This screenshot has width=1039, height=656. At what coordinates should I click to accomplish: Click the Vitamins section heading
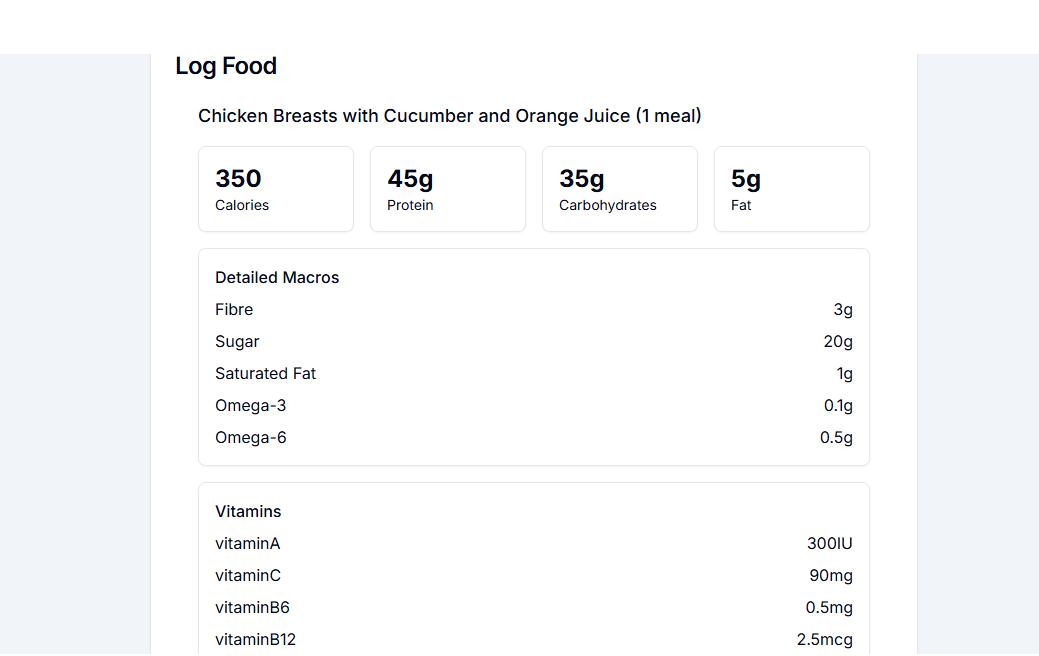pos(248,512)
